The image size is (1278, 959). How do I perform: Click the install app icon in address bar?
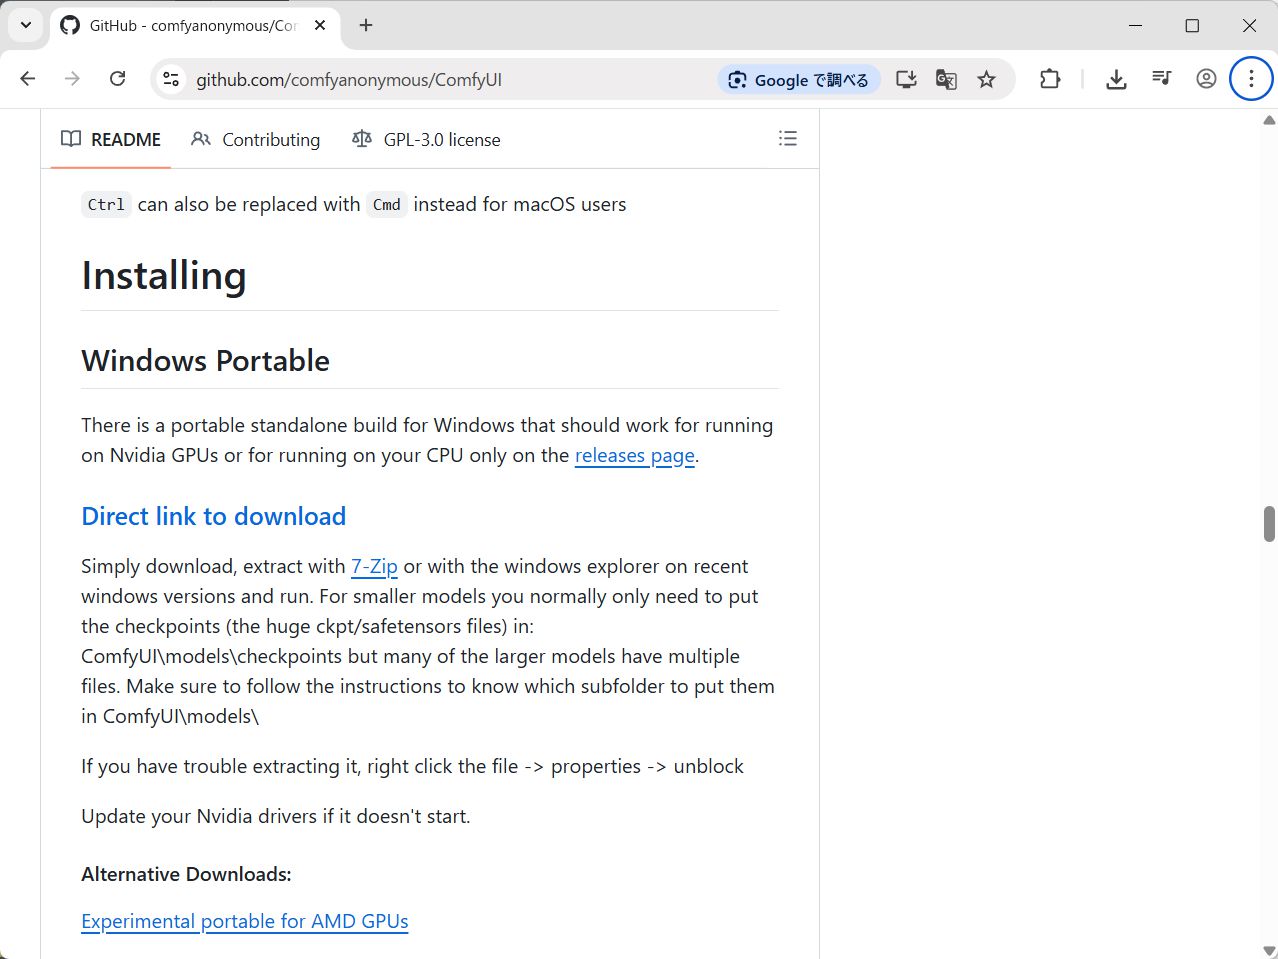coord(906,80)
